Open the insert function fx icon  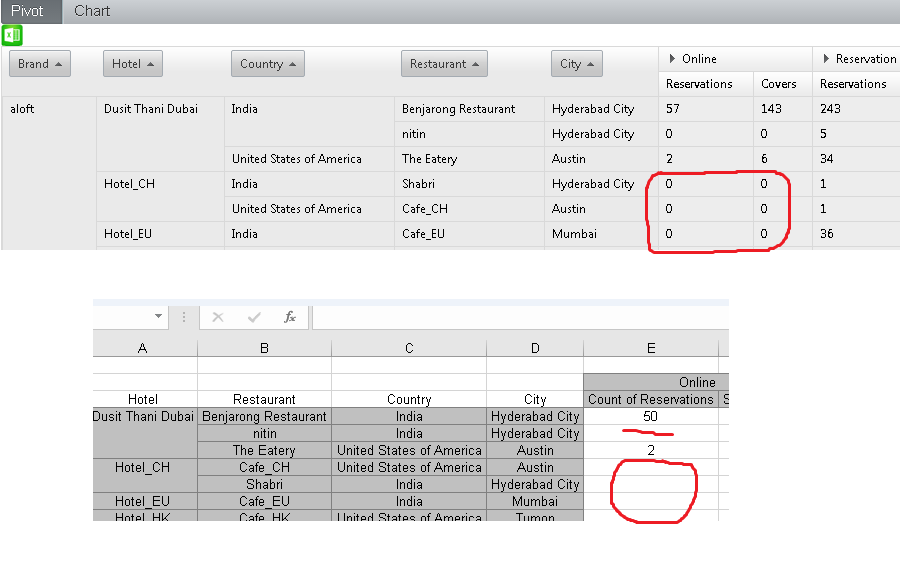290,317
